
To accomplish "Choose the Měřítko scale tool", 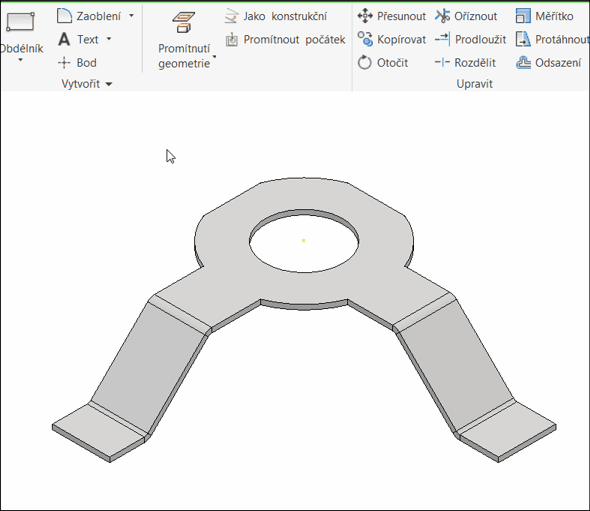I will point(544,16).
